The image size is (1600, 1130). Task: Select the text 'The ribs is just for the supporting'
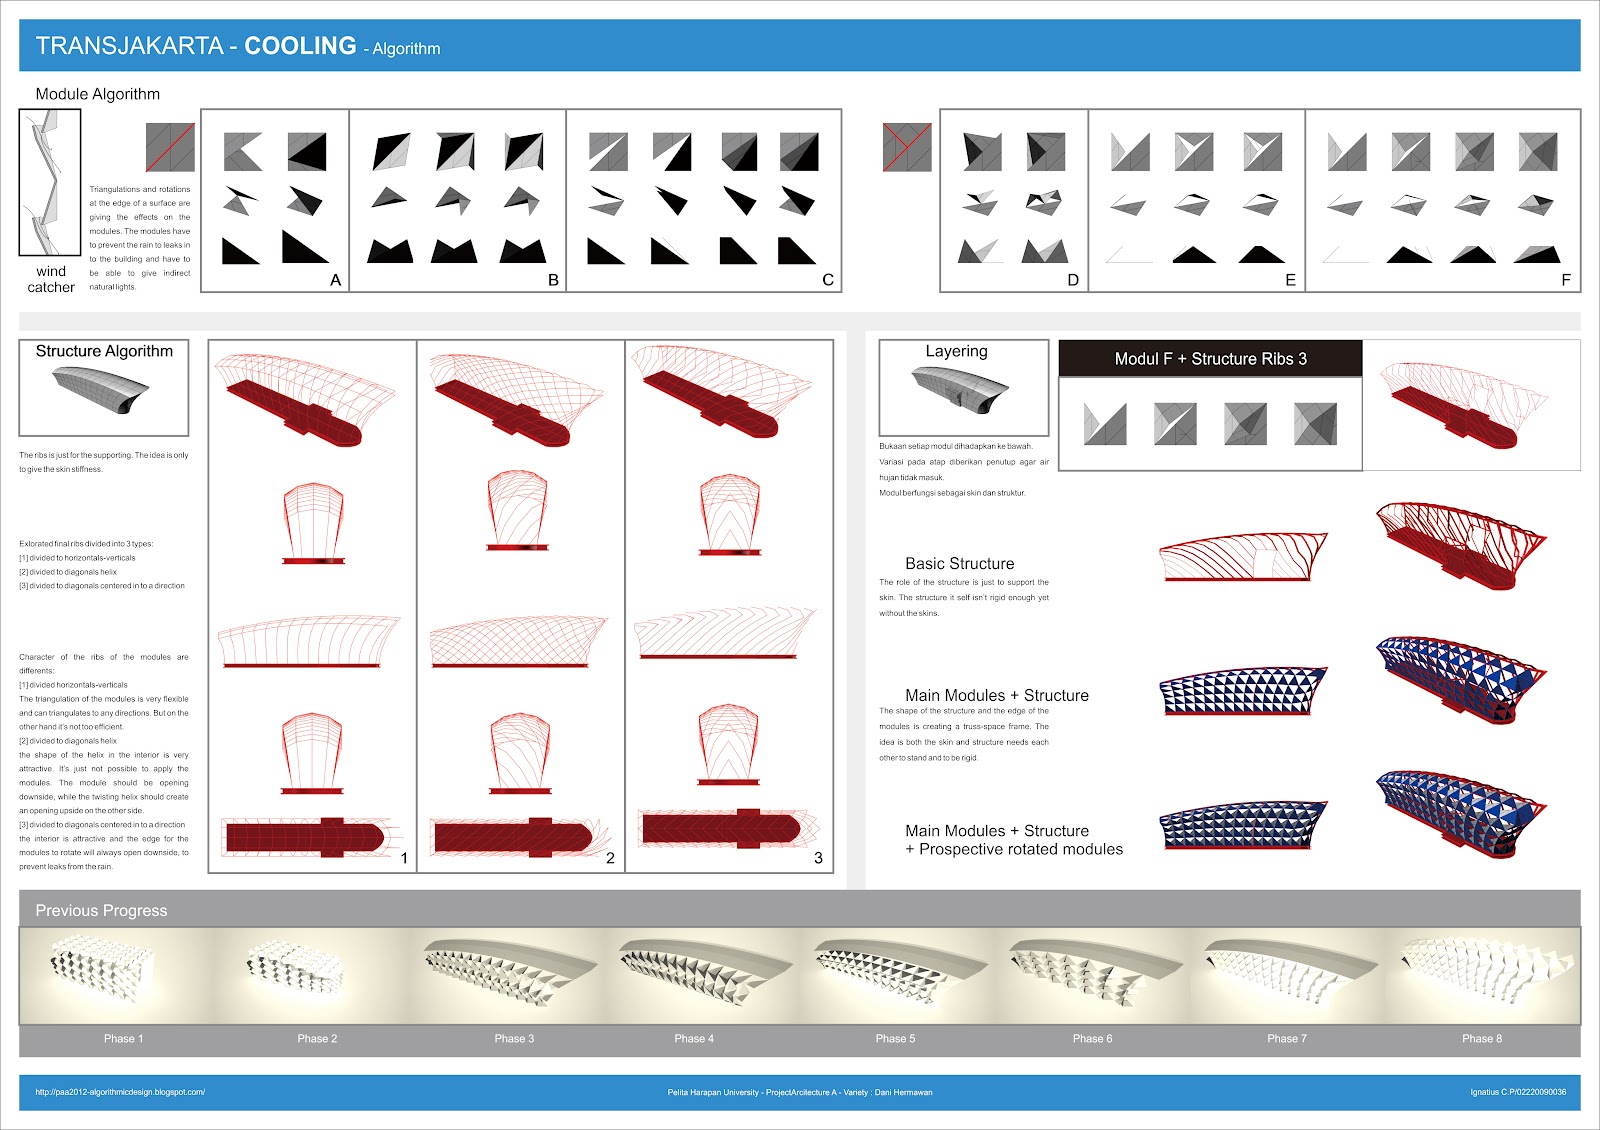tap(75, 455)
